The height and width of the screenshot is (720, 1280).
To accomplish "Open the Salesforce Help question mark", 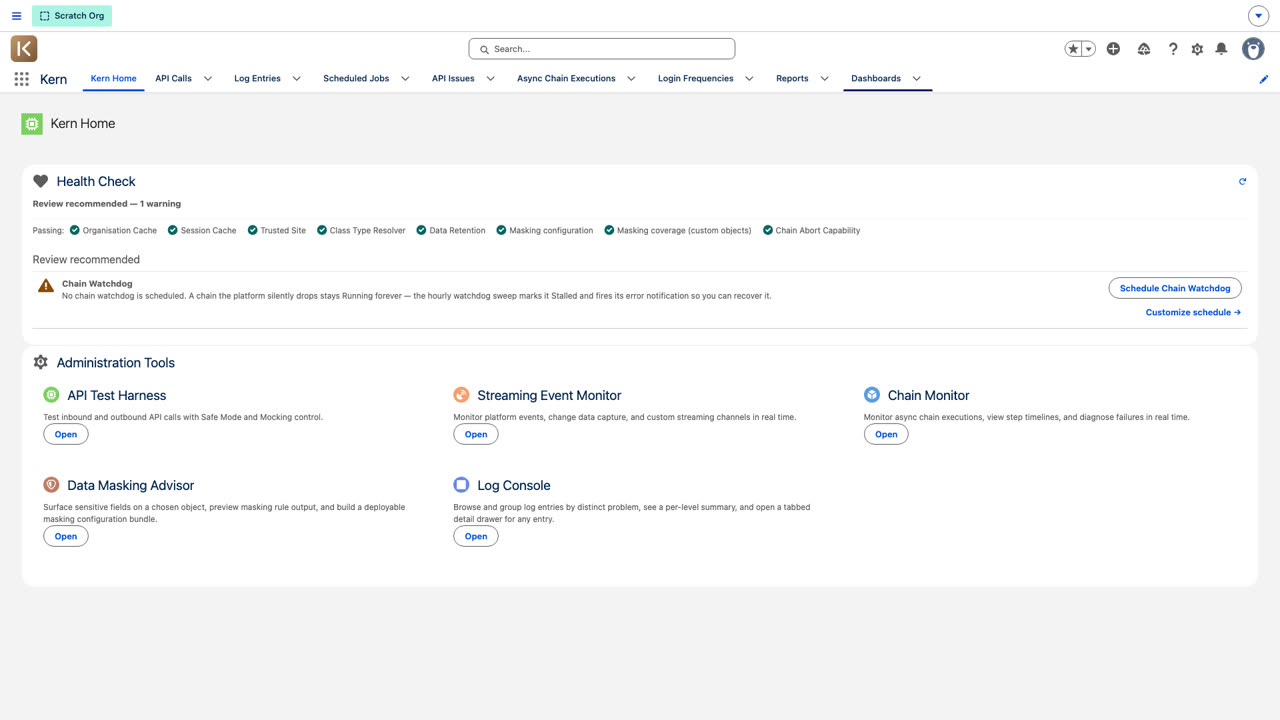I will [x=1173, y=49].
